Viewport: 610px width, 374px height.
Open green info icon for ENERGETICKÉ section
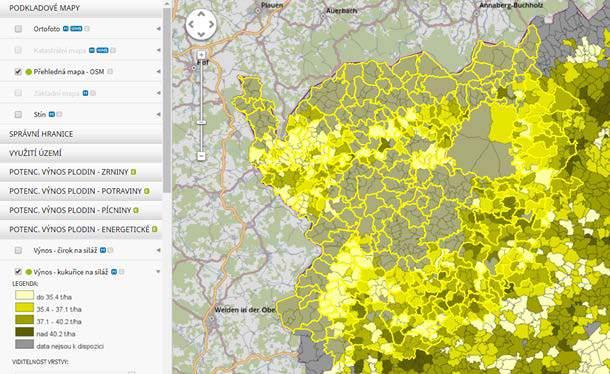(x=154, y=229)
